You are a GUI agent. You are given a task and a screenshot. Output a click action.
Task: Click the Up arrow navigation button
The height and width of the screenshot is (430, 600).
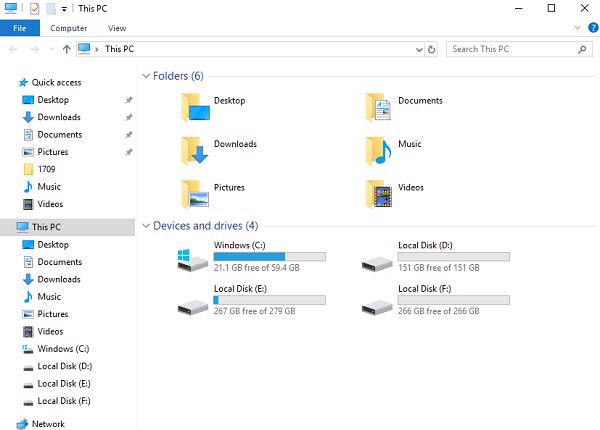[x=66, y=48]
